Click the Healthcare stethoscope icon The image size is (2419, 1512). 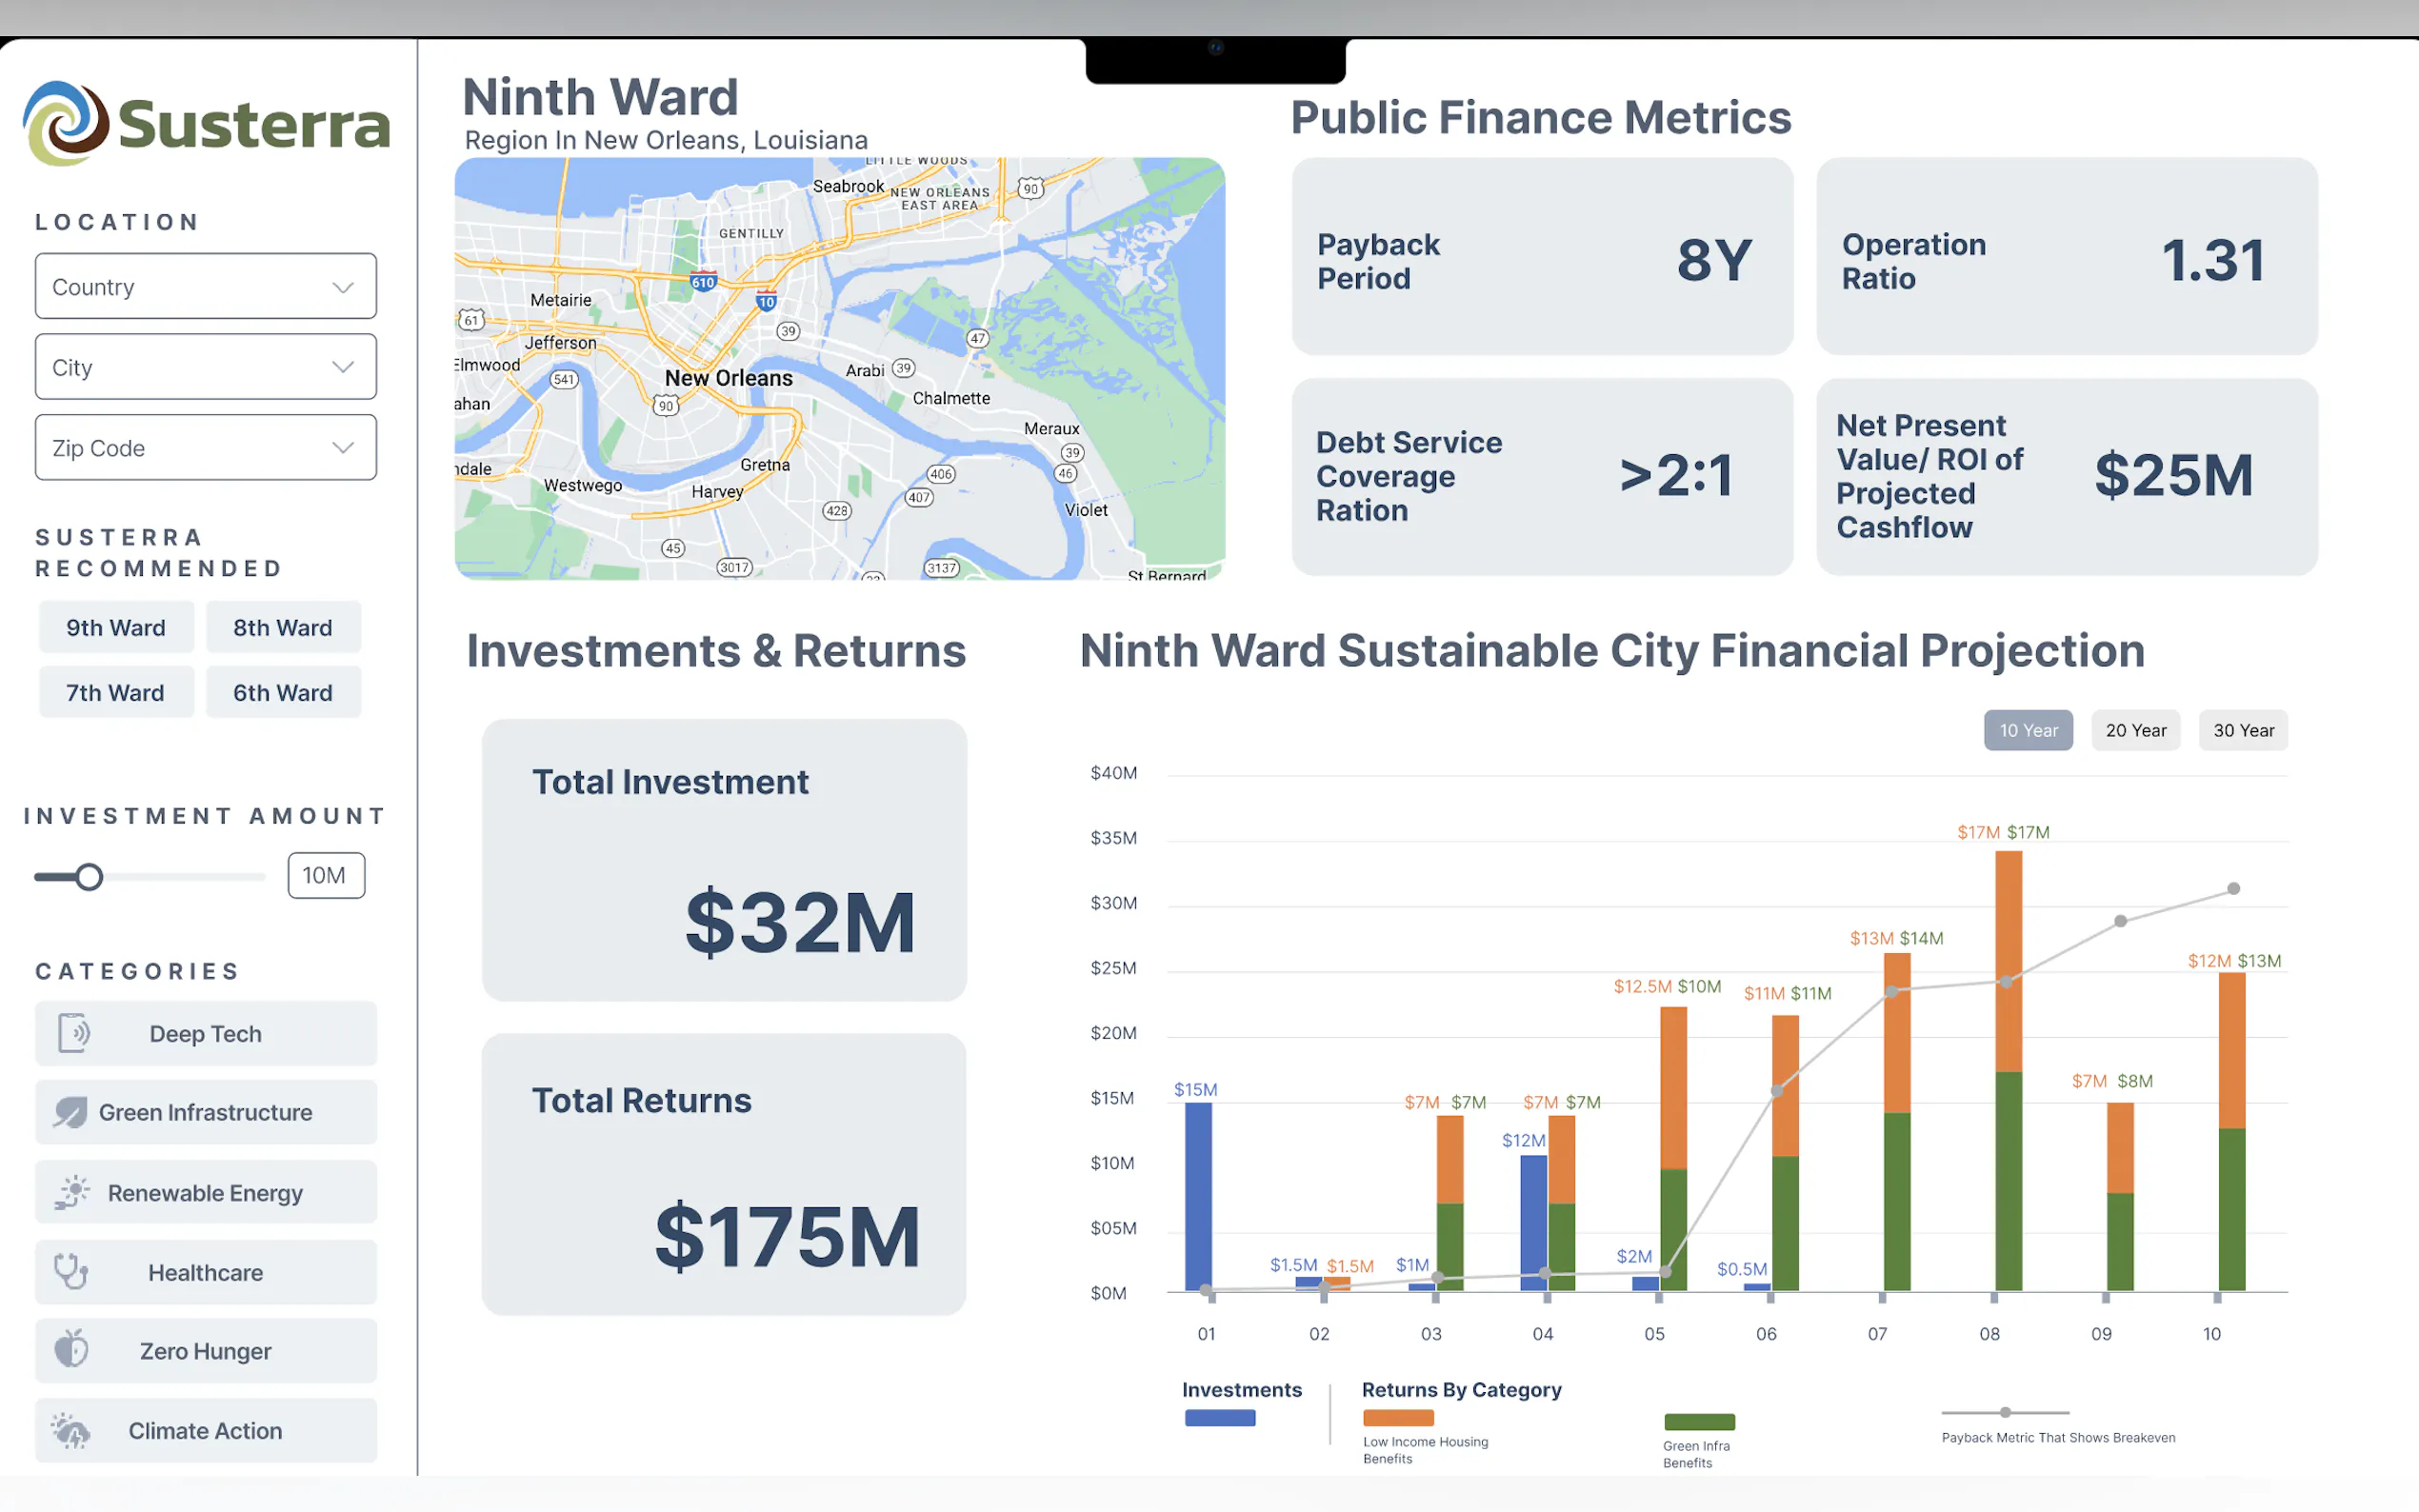click(x=71, y=1271)
